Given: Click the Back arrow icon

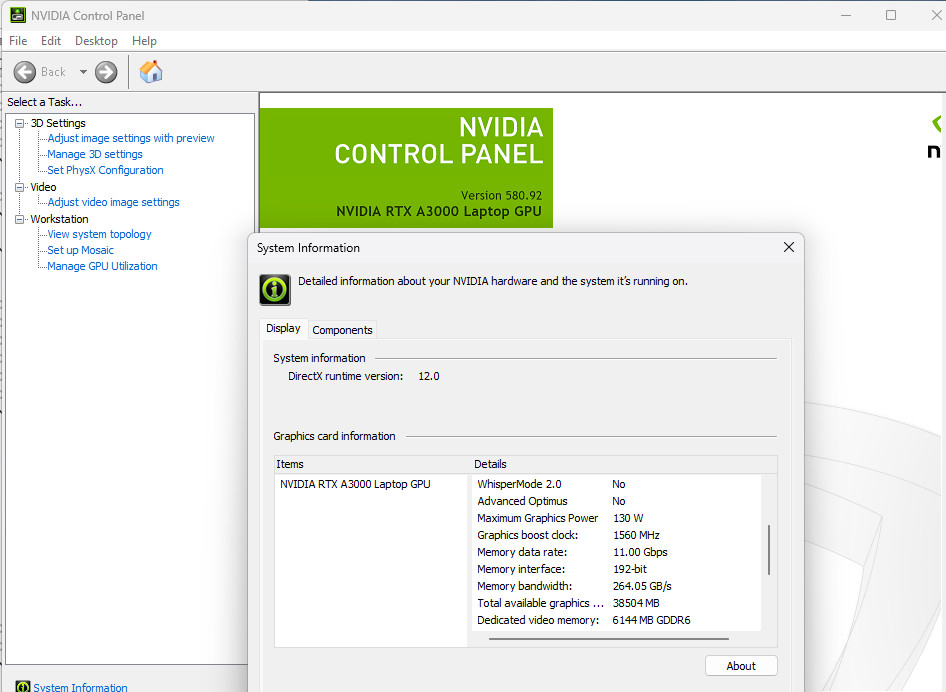Looking at the screenshot, I should pyautogui.click(x=25, y=72).
